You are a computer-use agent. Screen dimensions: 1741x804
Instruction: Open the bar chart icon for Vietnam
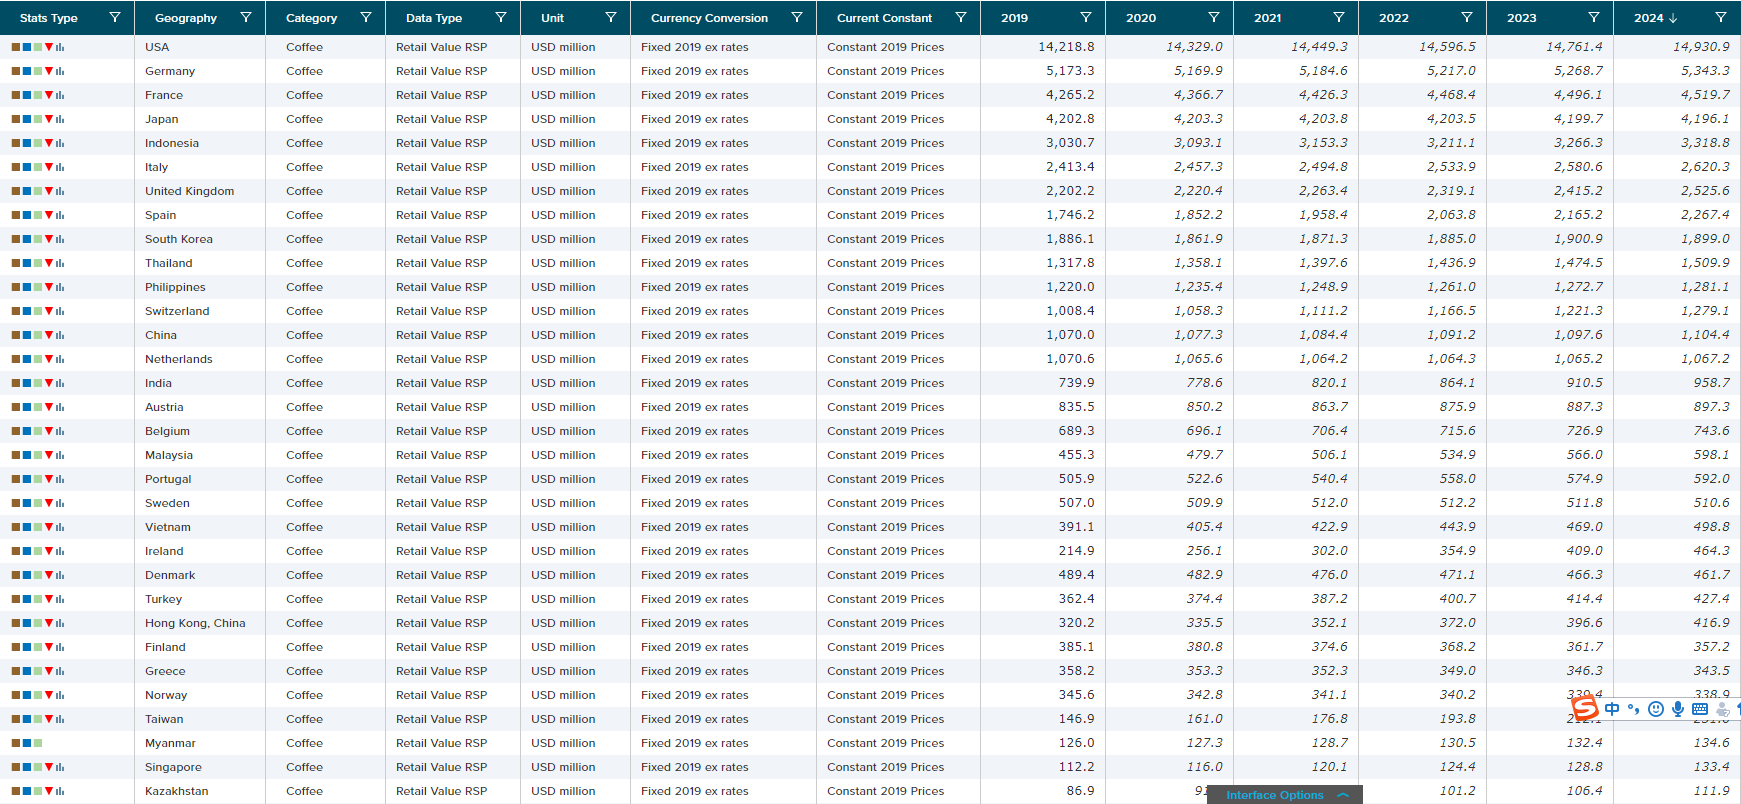60,527
